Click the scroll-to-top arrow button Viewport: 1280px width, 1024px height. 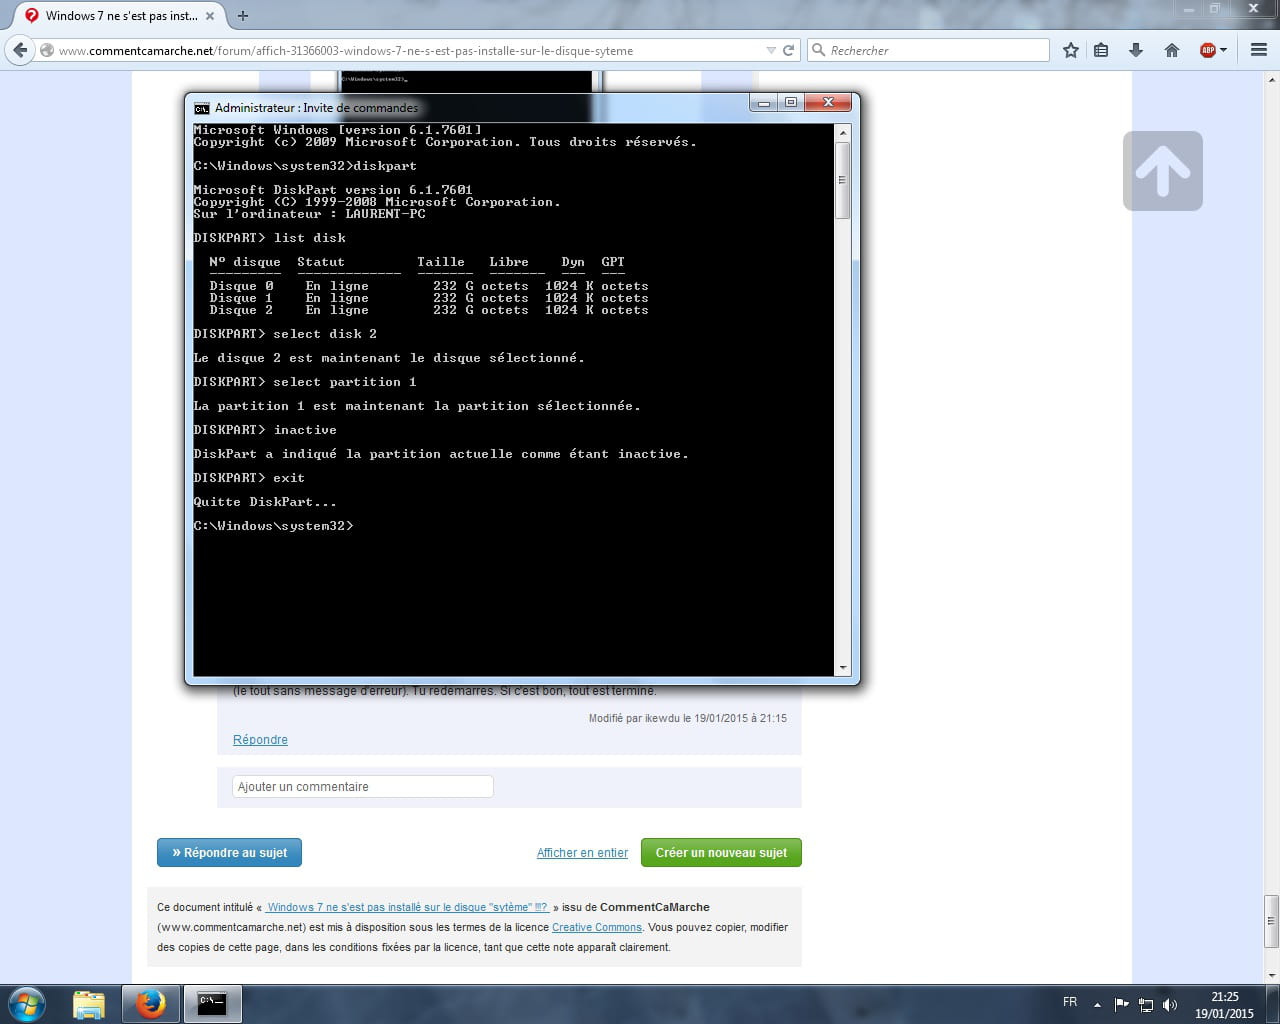point(1162,171)
